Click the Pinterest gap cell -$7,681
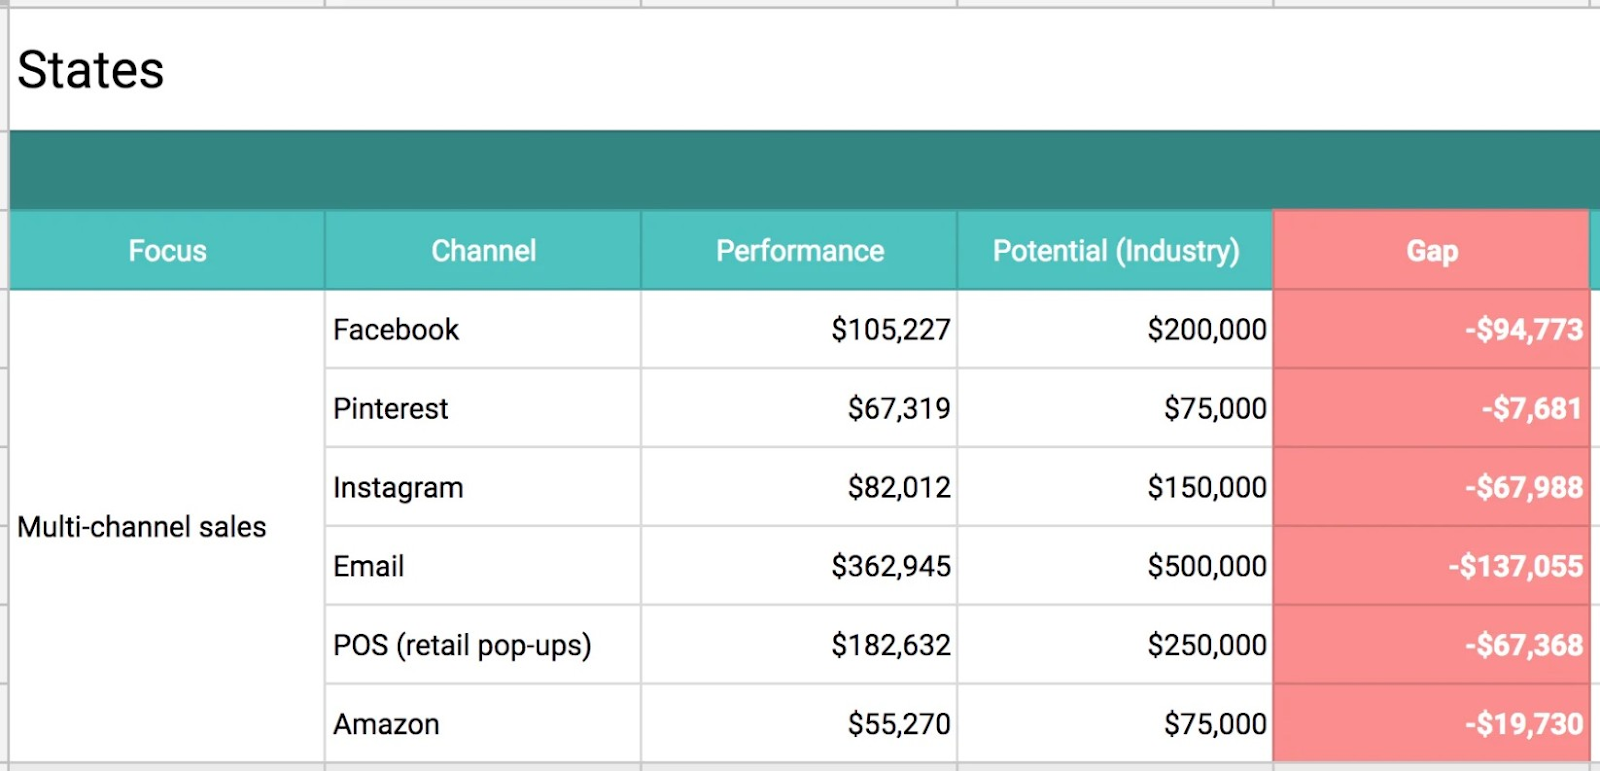The width and height of the screenshot is (1600, 771). 1531,408
